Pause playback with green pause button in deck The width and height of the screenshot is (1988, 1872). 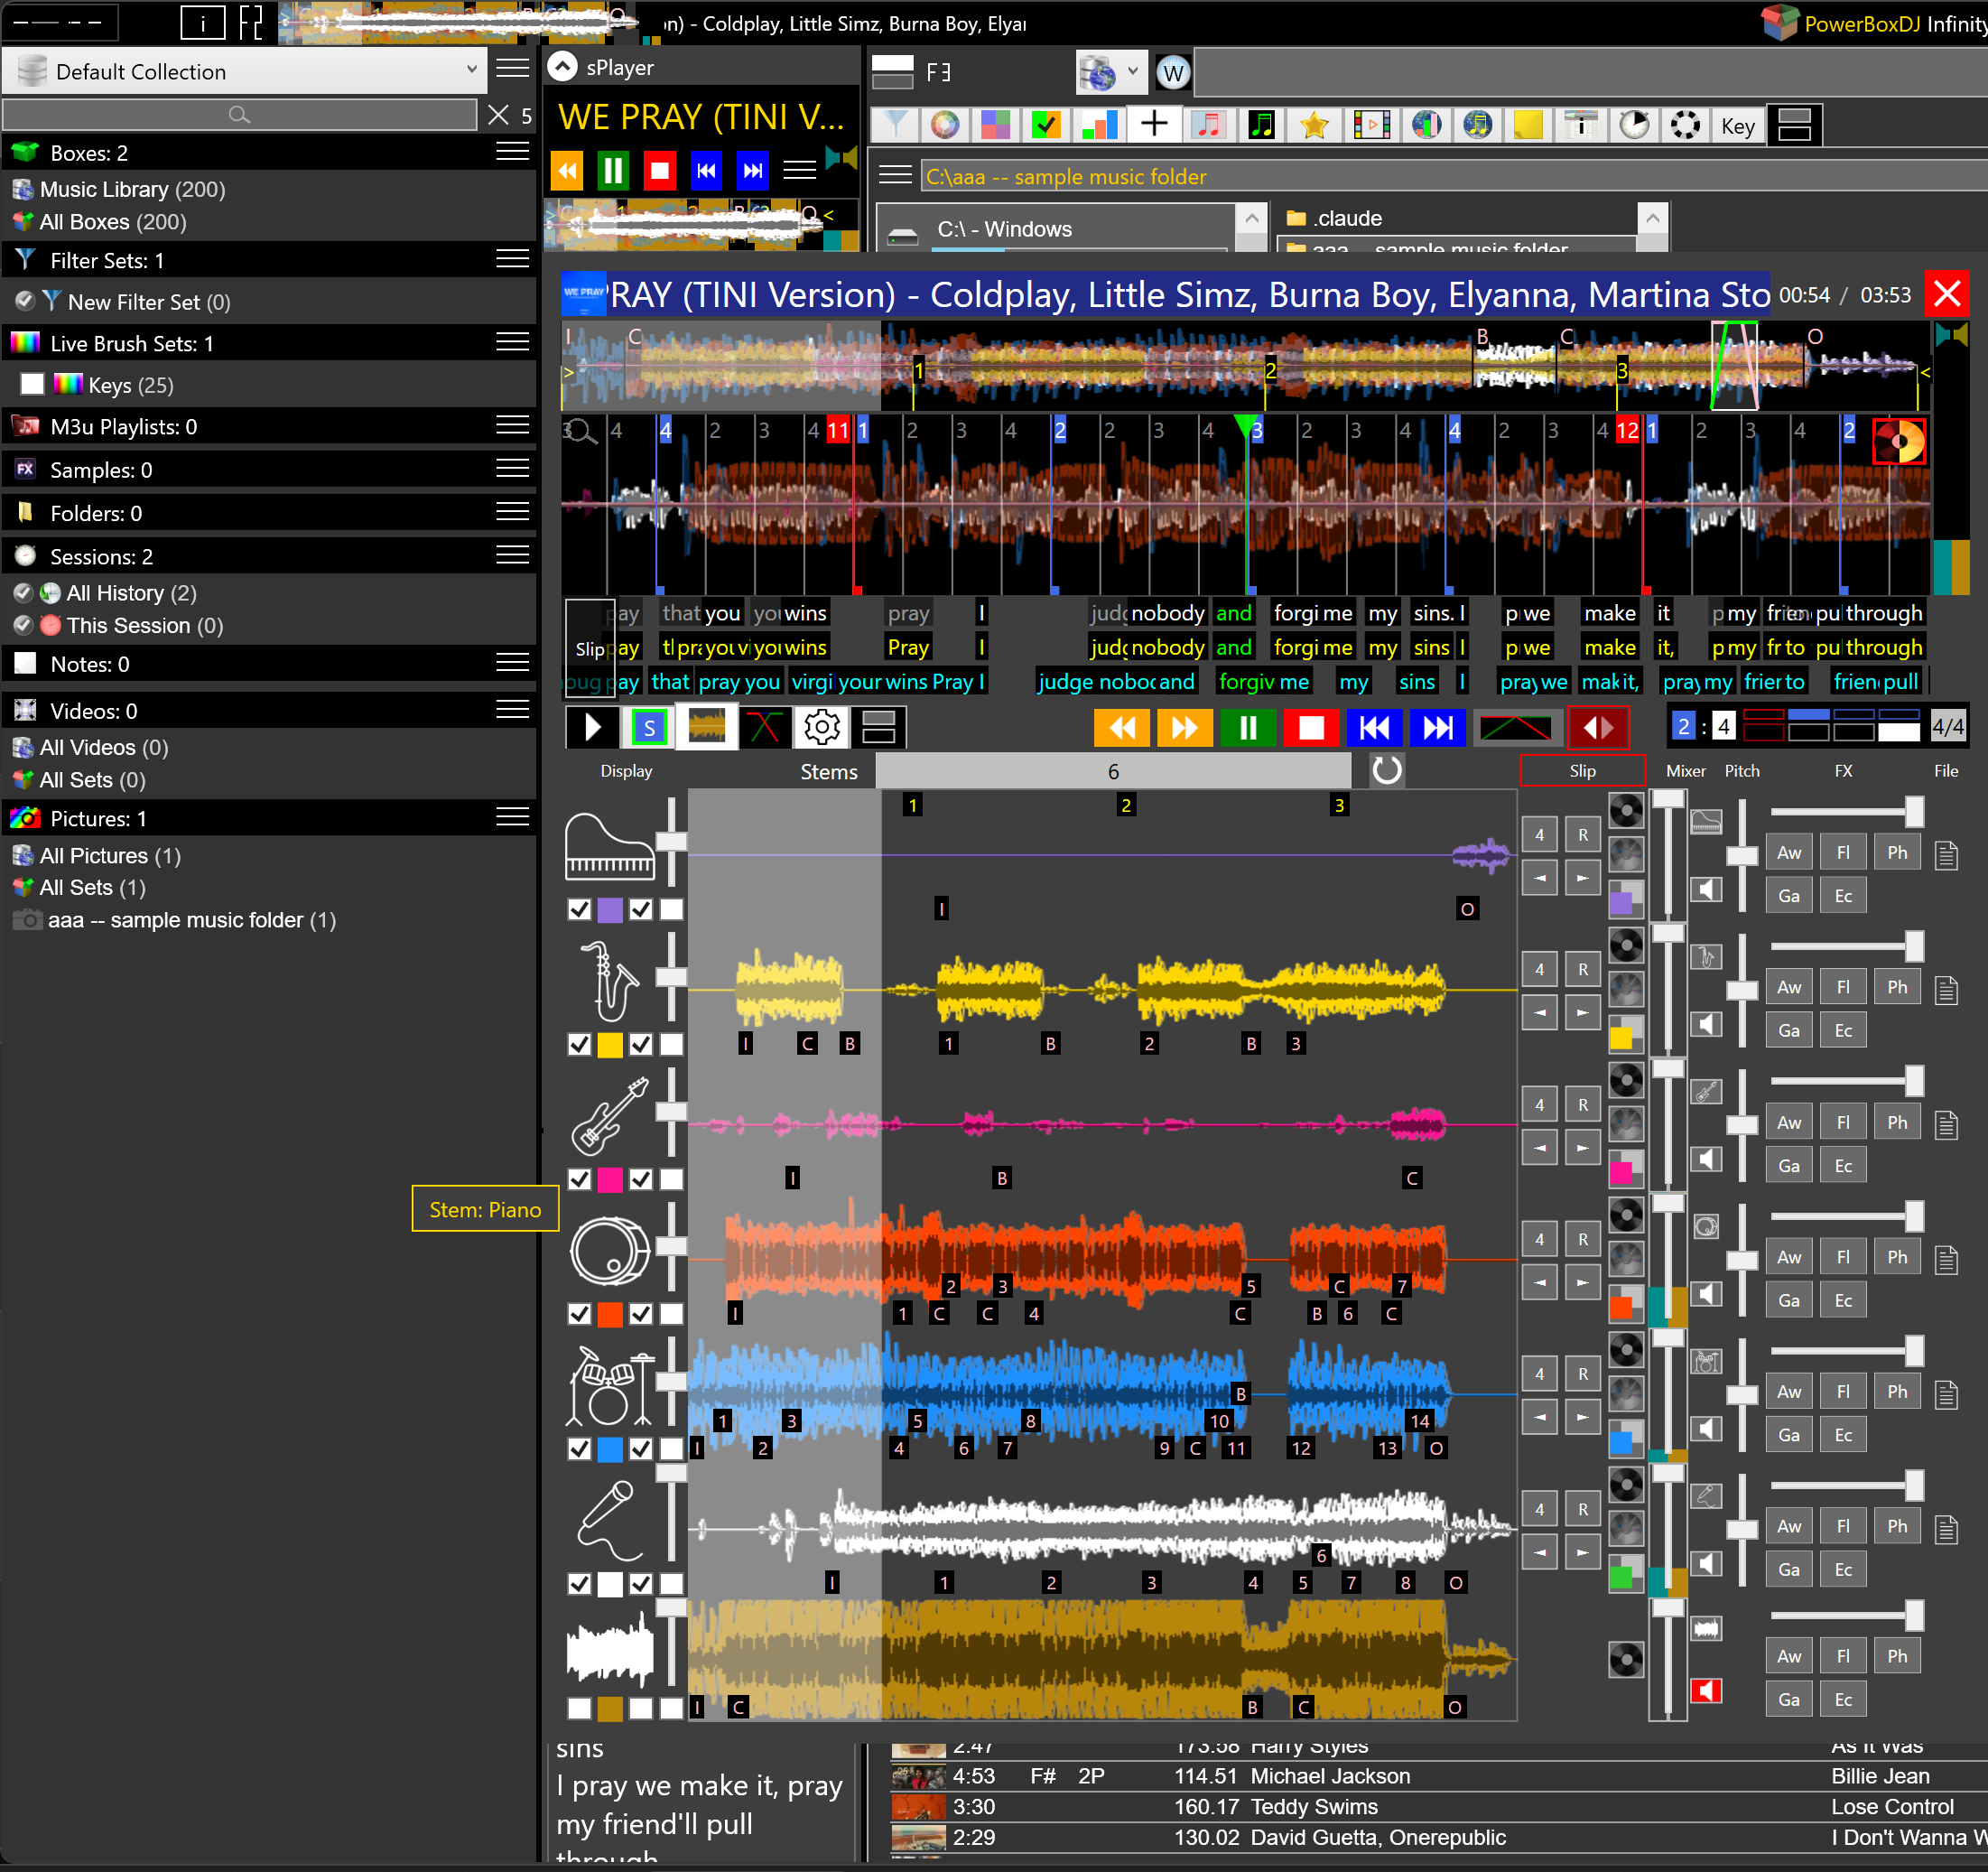[1248, 727]
